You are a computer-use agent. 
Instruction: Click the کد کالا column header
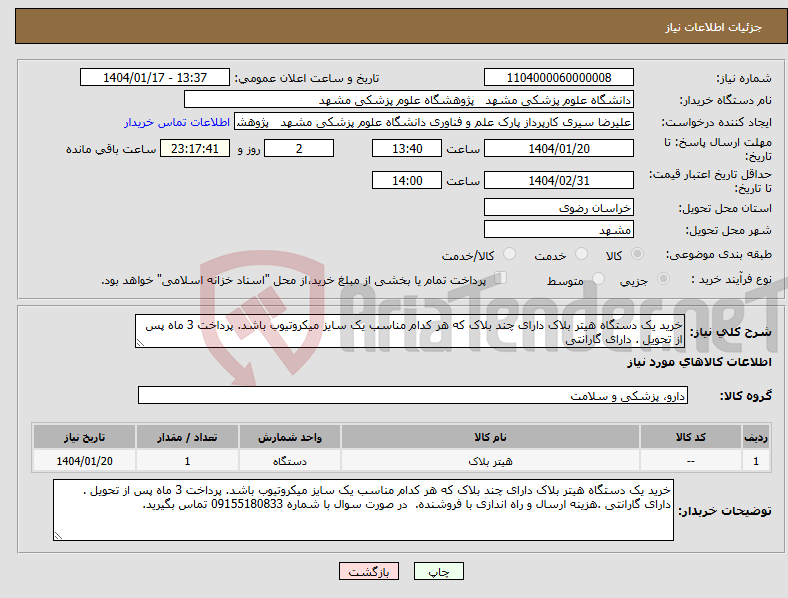pos(691,437)
